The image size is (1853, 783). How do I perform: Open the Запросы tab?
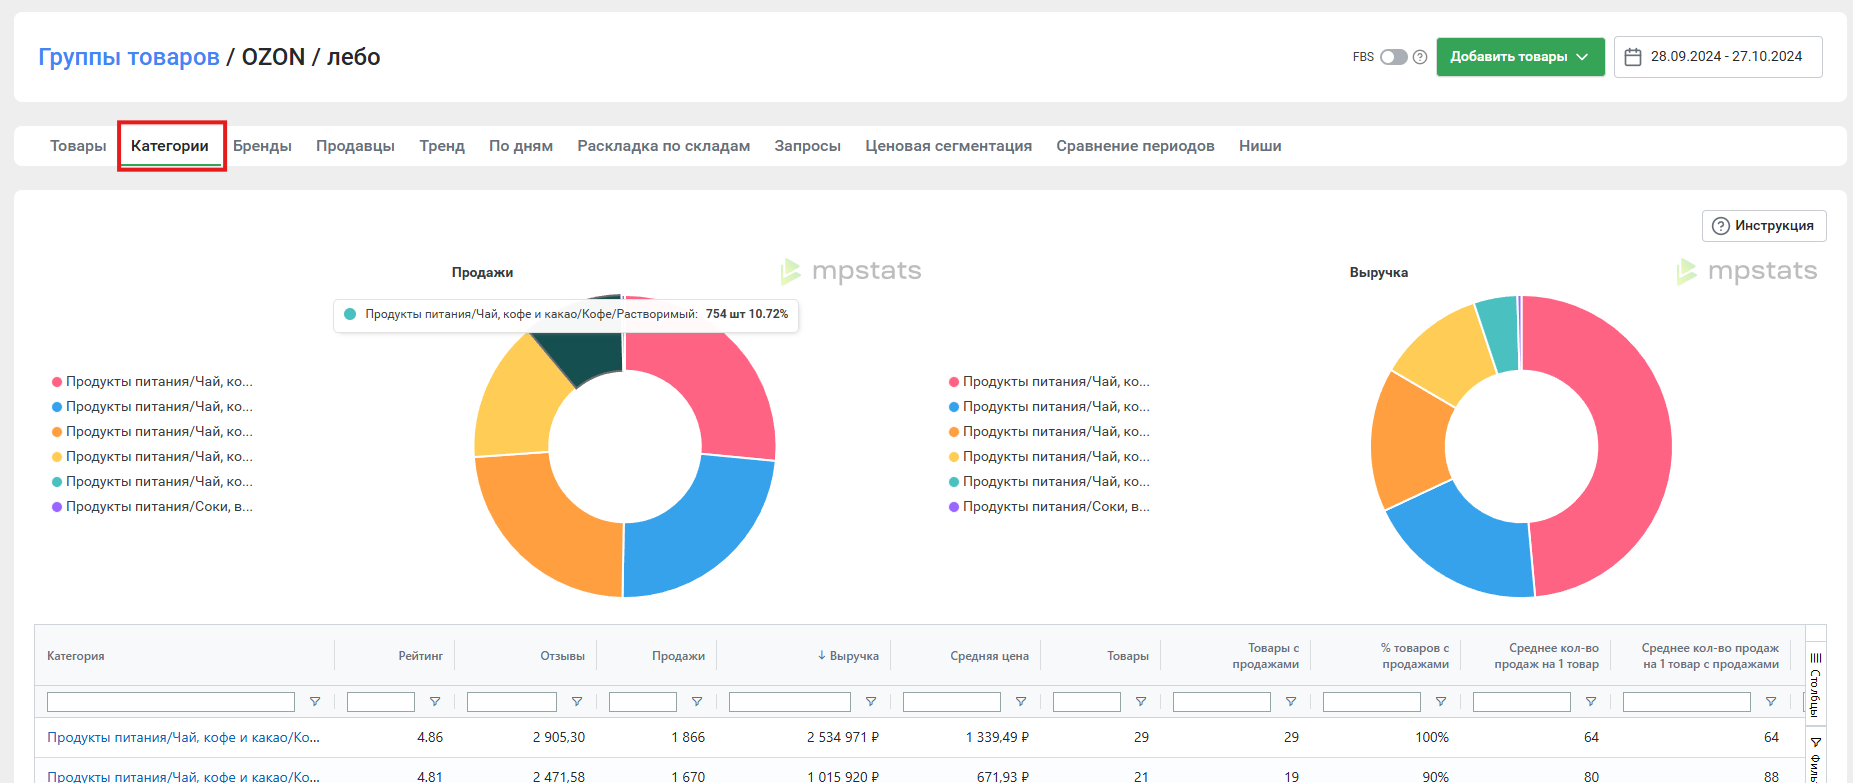pyautogui.click(x=807, y=146)
